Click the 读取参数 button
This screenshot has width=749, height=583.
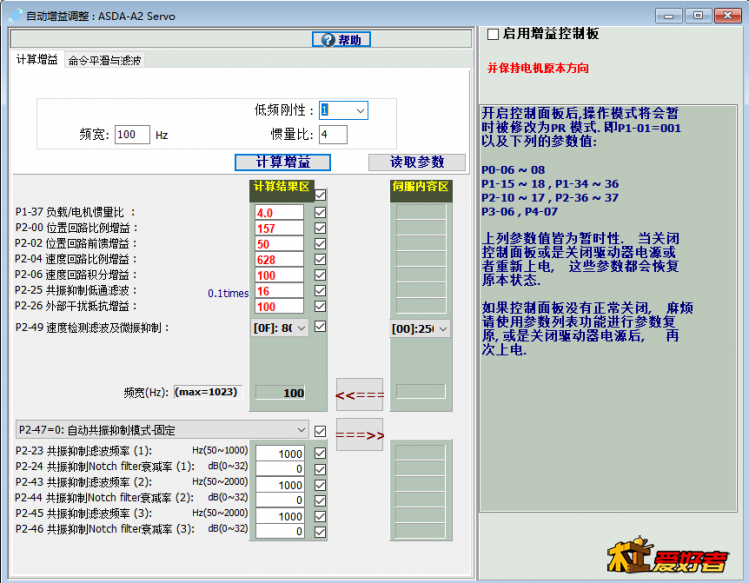[x=417, y=162]
